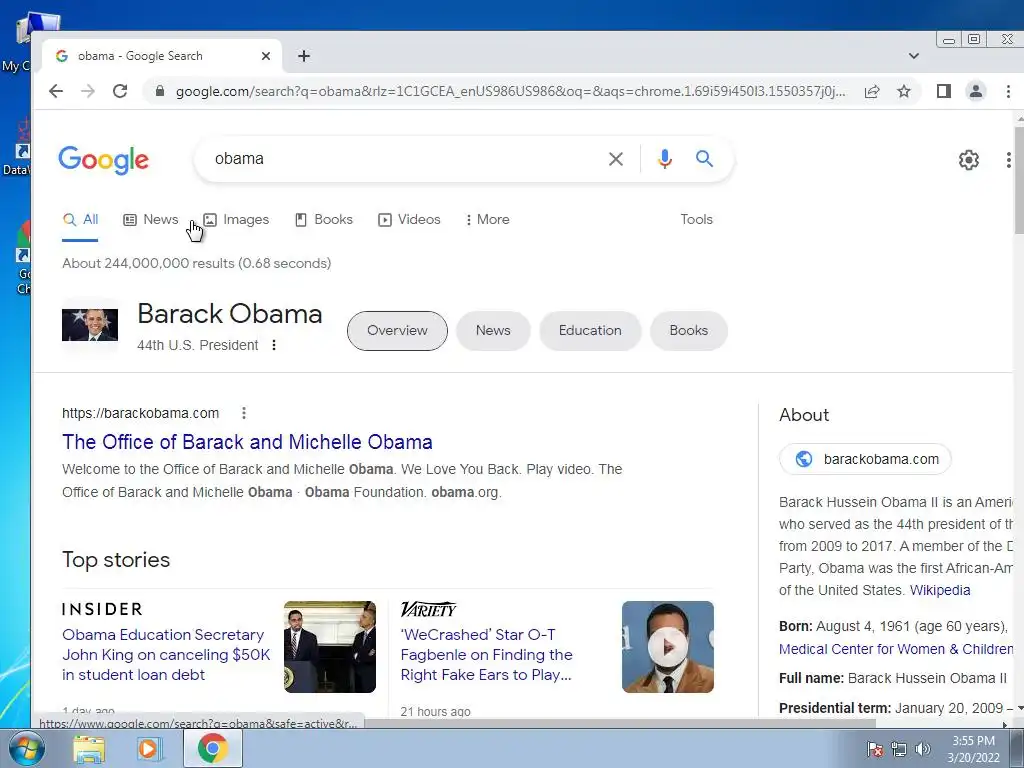The width and height of the screenshot is (1024, 768).
Task: Open the media player taskbar icon
Action: pyautogui.click(x=148, y=749)
